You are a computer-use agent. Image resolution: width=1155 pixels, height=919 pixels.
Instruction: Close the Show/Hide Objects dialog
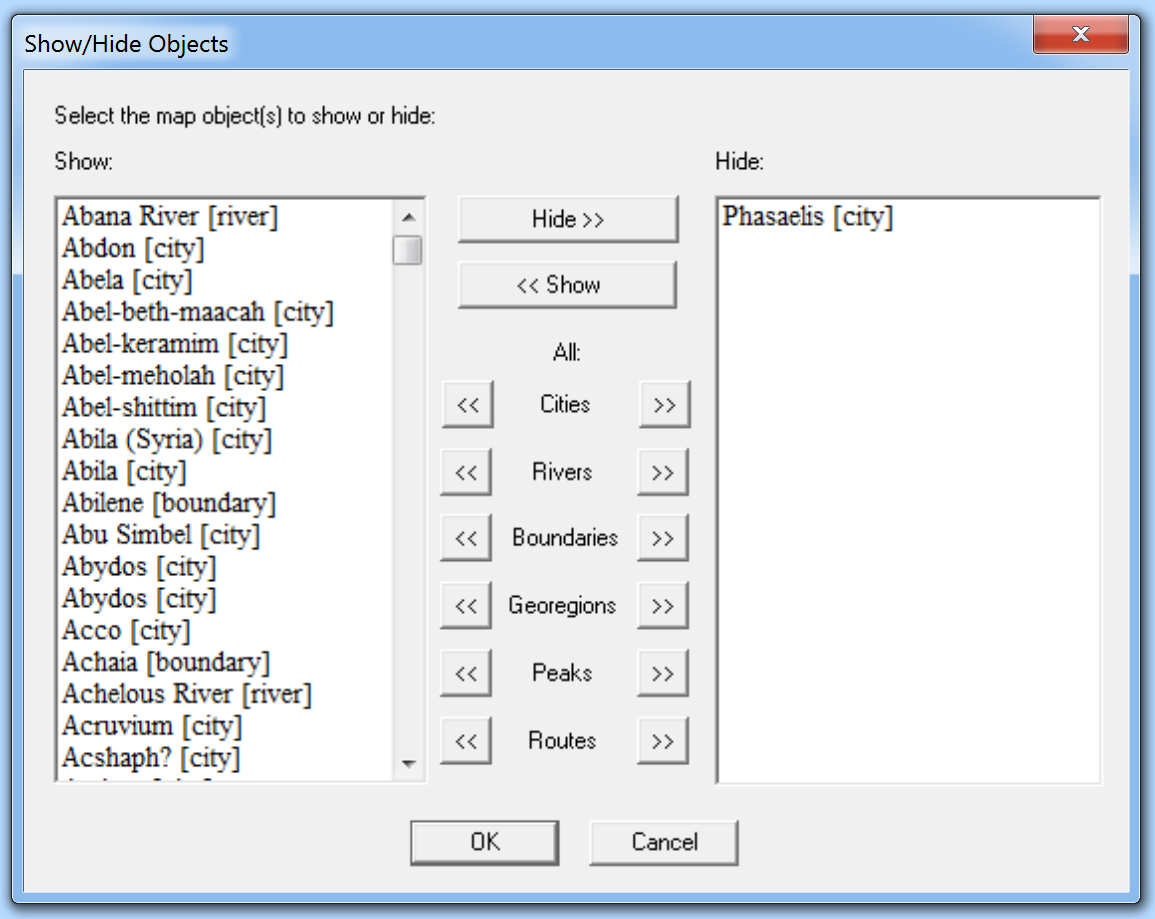click(1080, 34)
